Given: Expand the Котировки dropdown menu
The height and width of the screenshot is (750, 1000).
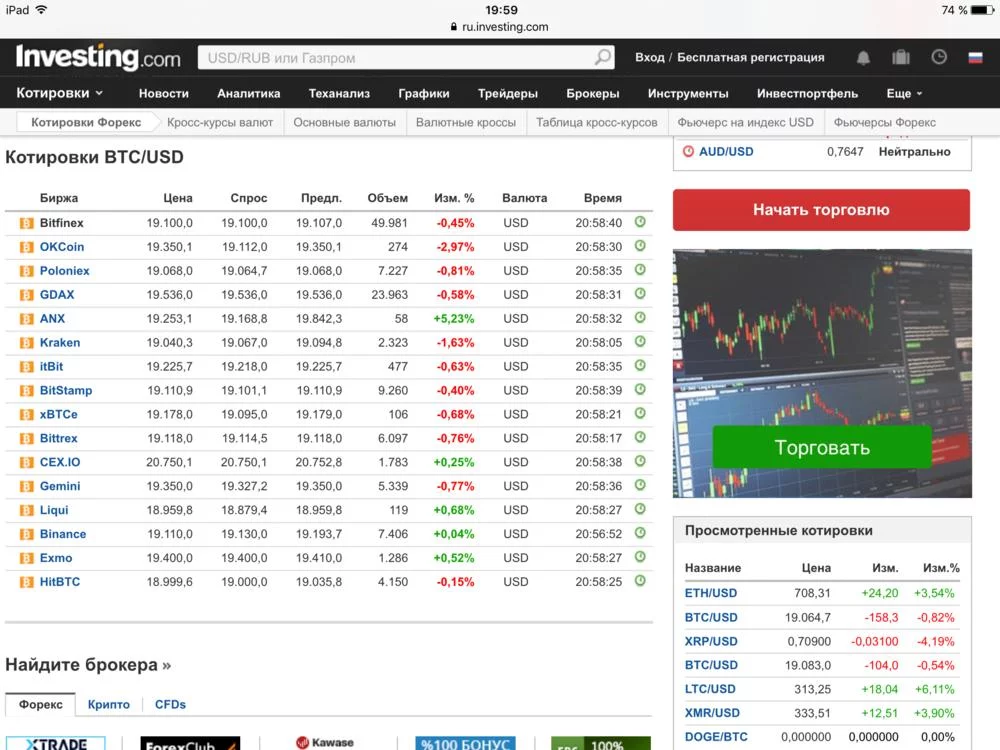Looking at the screenshot, I should point(59,93).
